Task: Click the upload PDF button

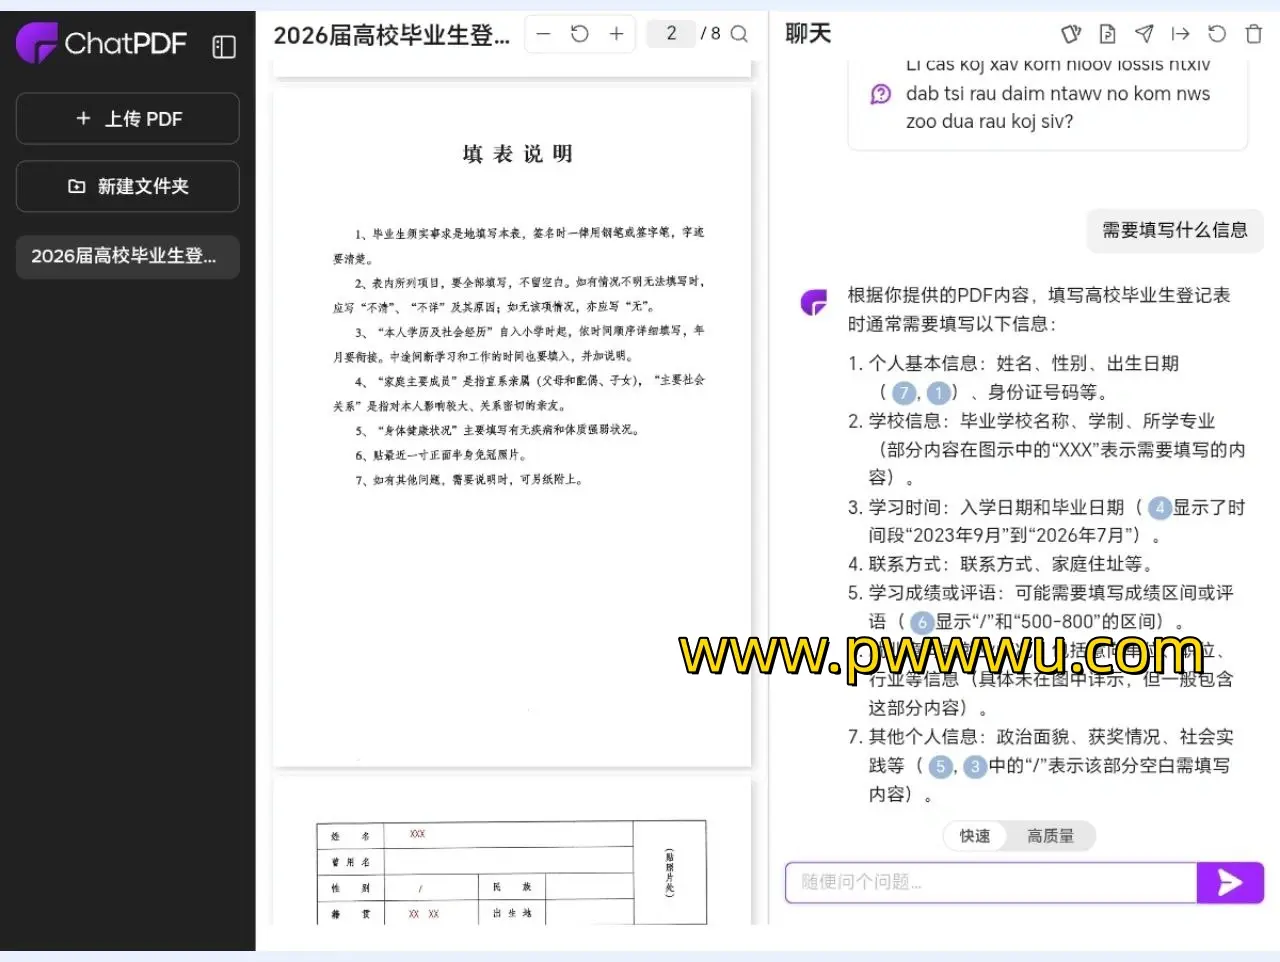Action: pyautogui.click(x=128, y=119)
